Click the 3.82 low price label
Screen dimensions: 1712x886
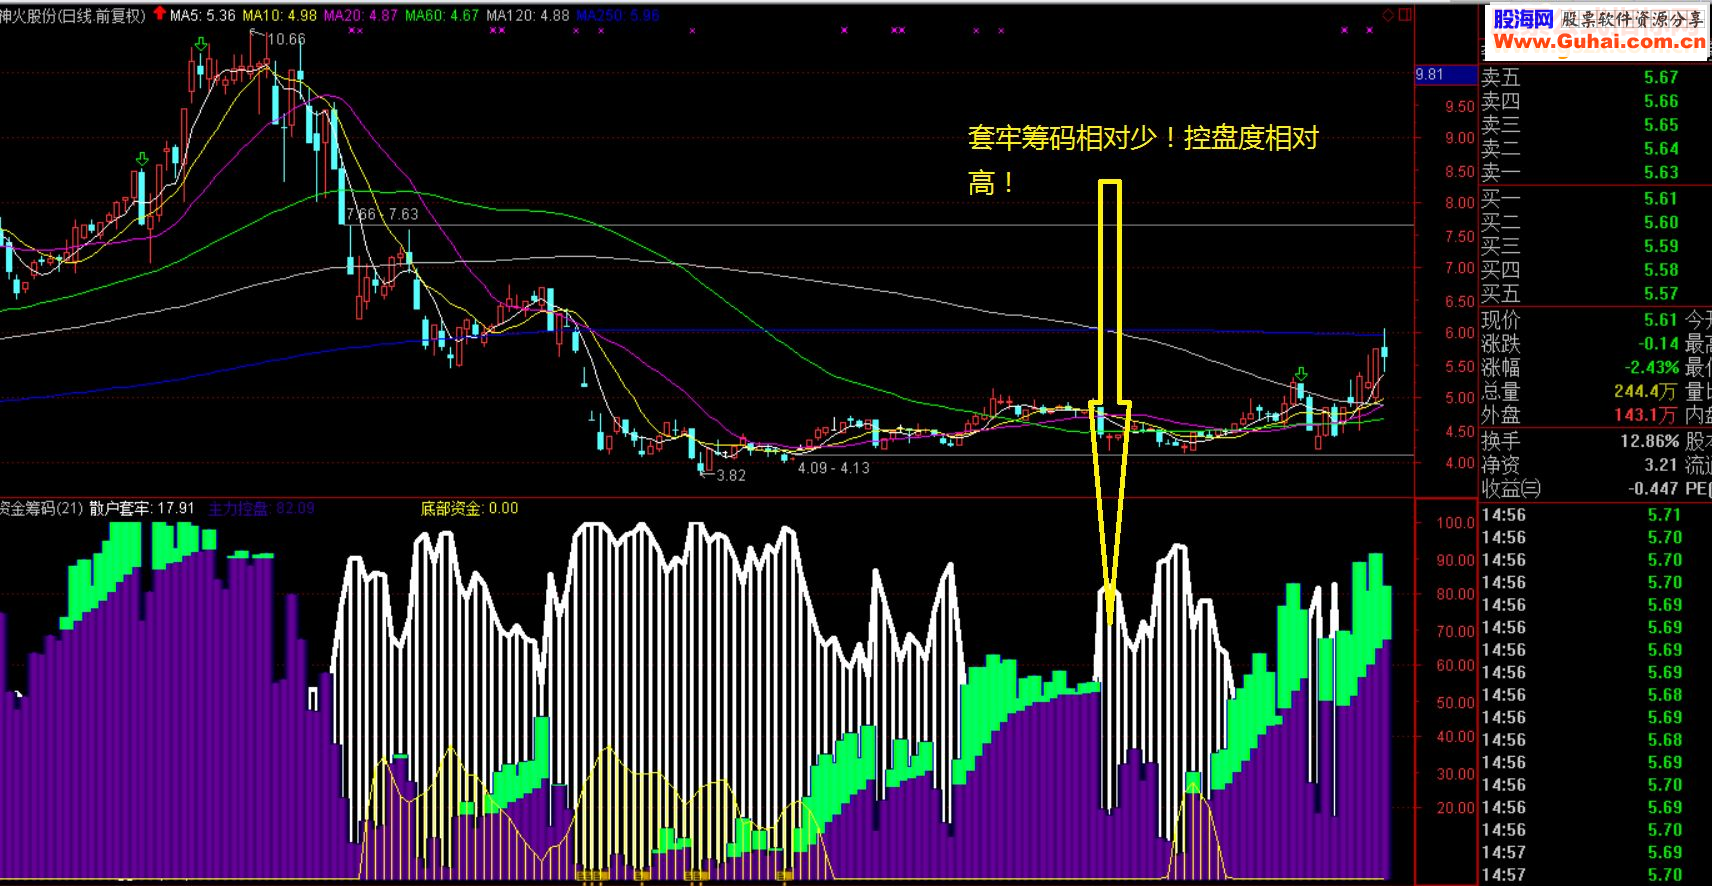731,475
